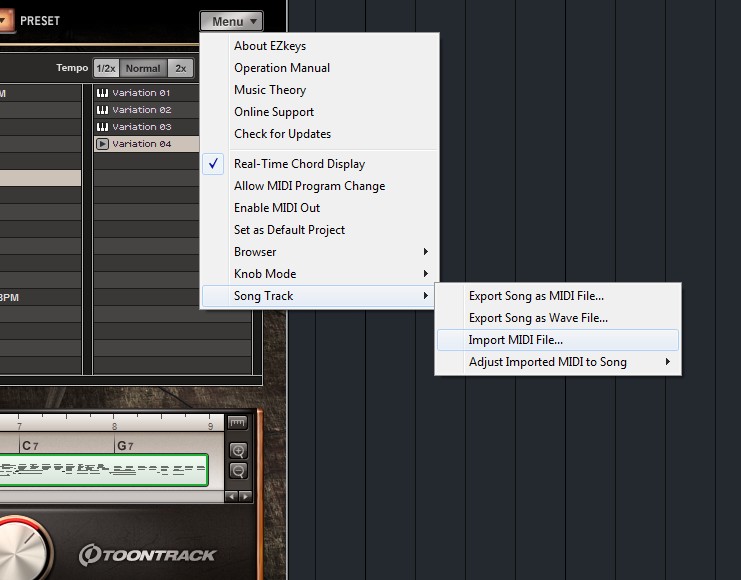This screenshot has width=741, height=580.
Task: Select Variation 02 in list
Action: (146, 110)
